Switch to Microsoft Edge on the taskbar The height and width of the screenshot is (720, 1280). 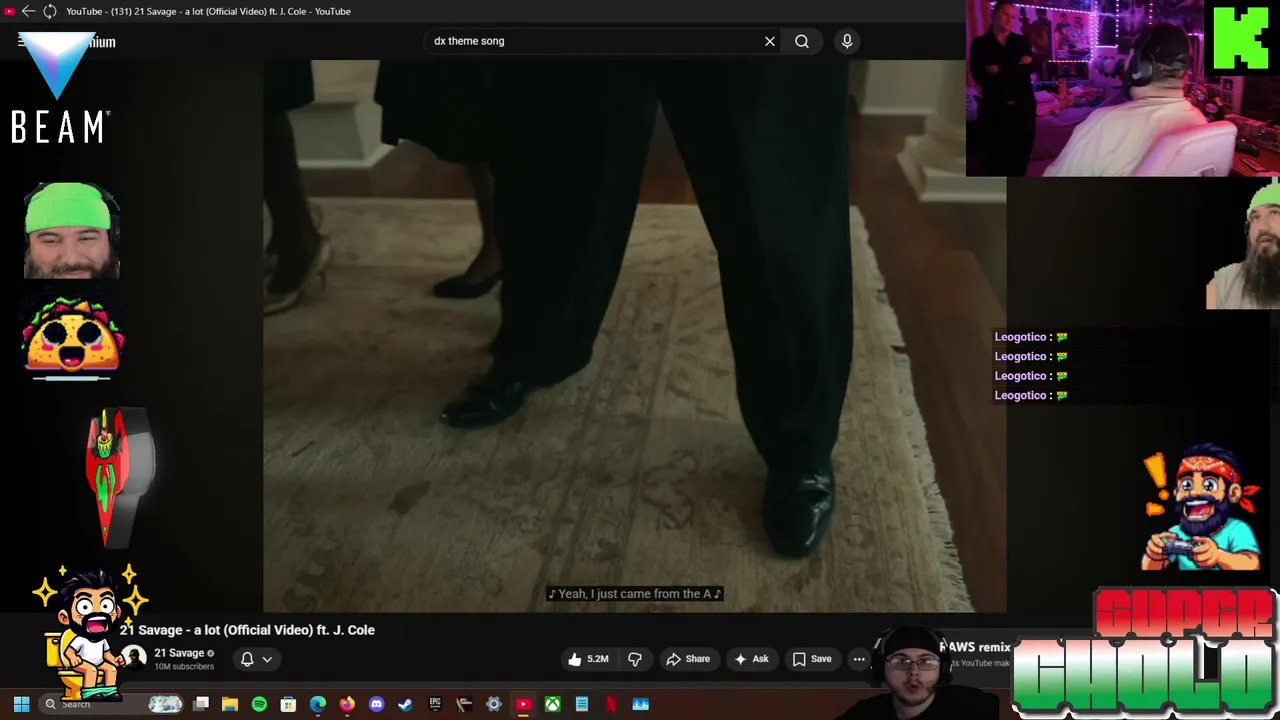coord(318,704)
